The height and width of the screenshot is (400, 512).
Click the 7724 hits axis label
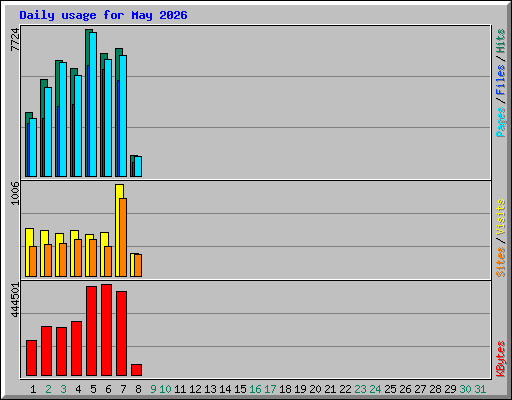point(15,40)
